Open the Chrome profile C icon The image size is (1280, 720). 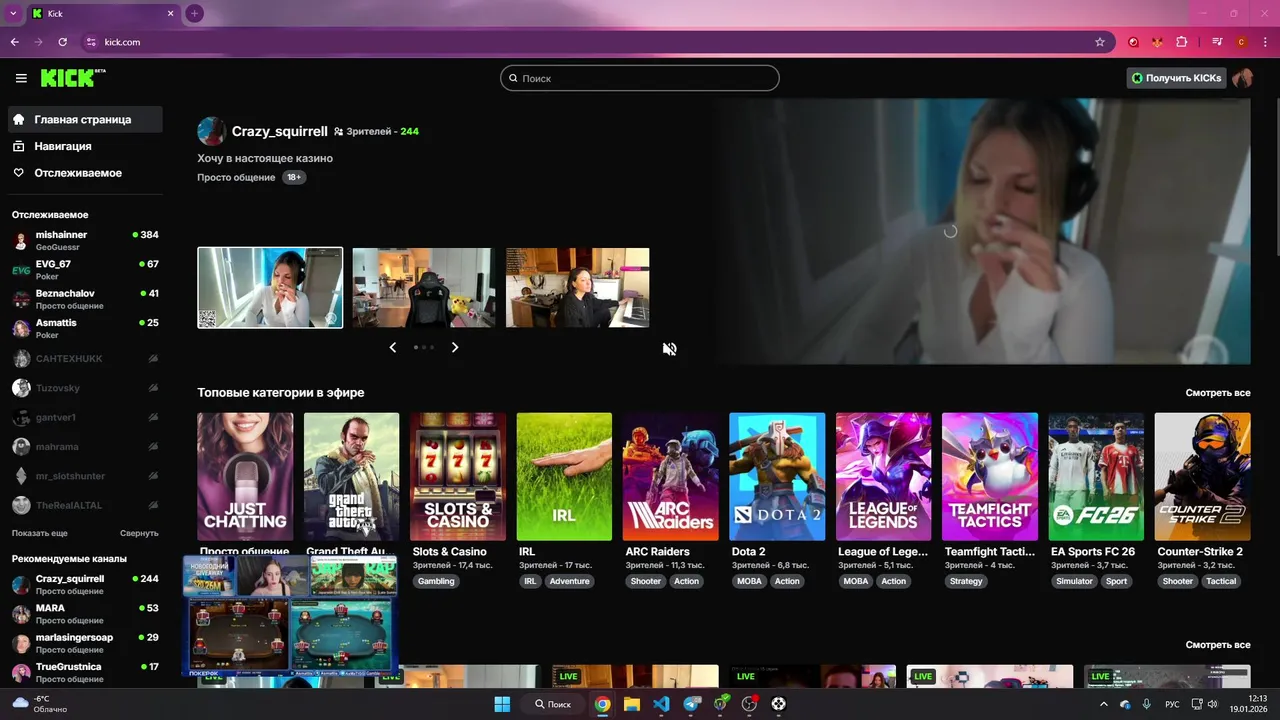pos(1241,42)
